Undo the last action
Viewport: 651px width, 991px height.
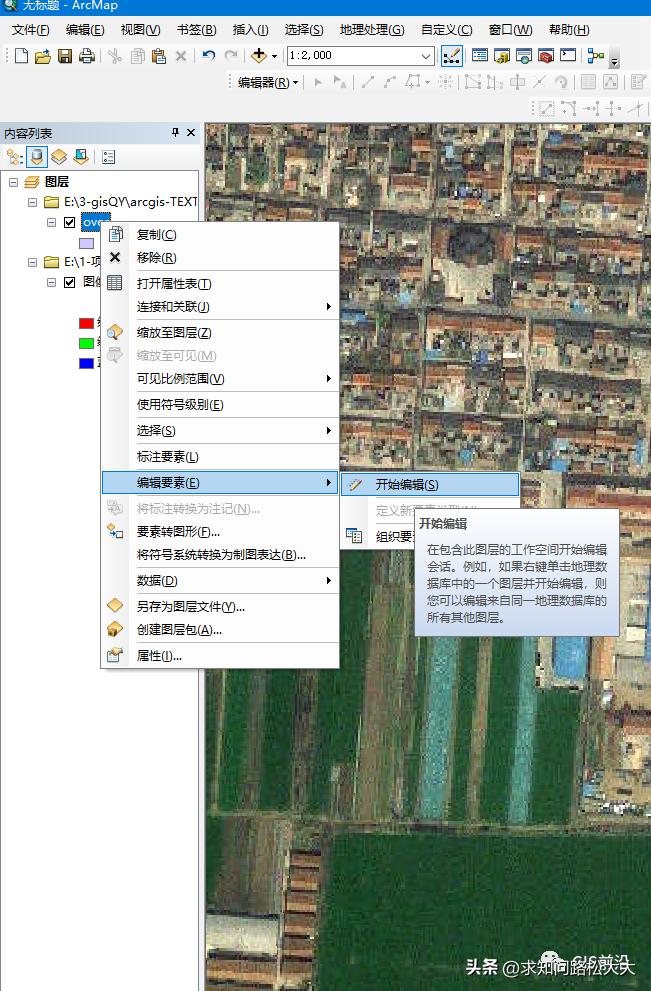pos(209,56)
